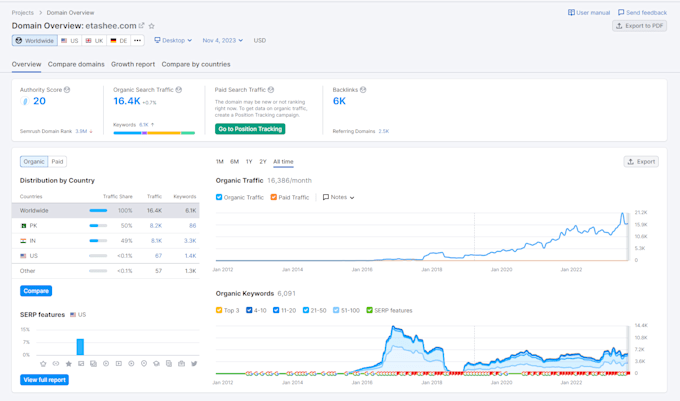This screenshot has height=401, width=680.
Task: Click the blue SERP features bar
Action: tap(80, 347)
